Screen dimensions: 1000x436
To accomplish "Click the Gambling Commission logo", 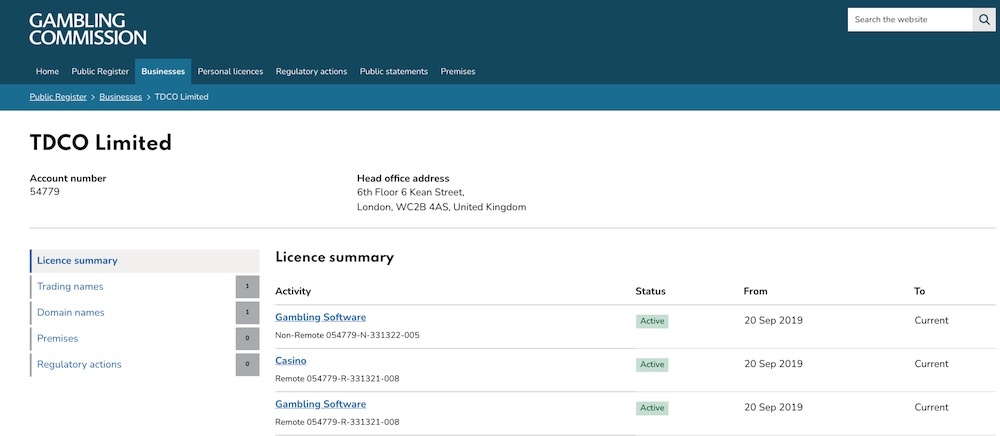I will click(87, 29).
